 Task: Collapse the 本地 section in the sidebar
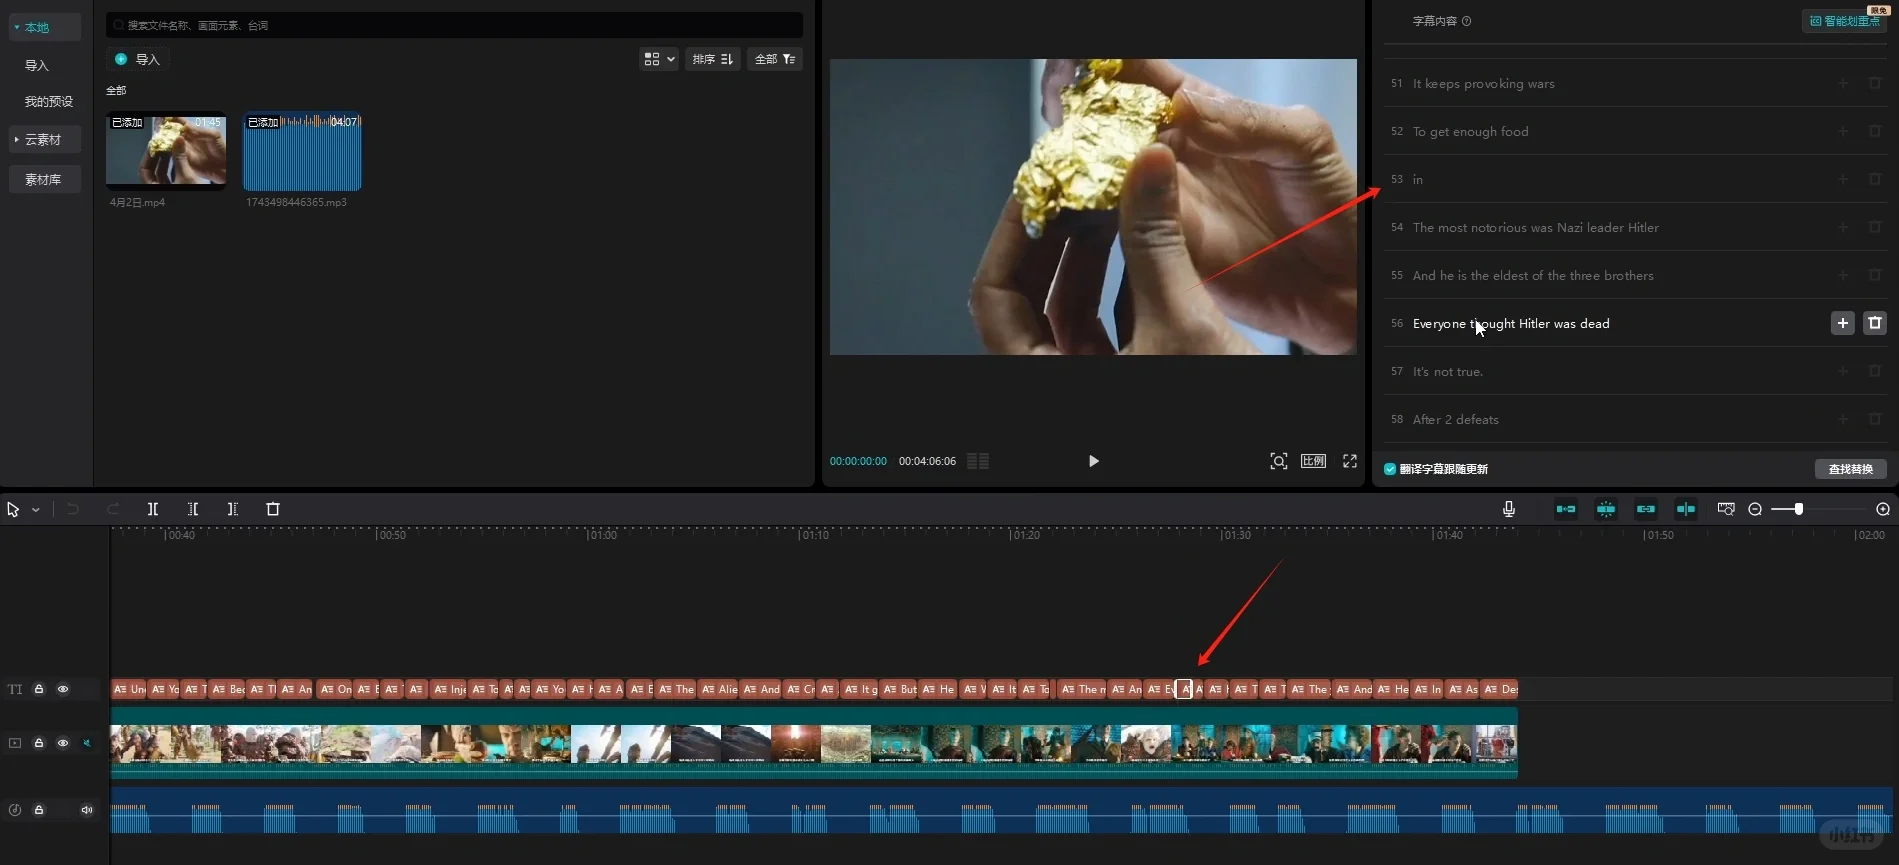coord(17,27)
